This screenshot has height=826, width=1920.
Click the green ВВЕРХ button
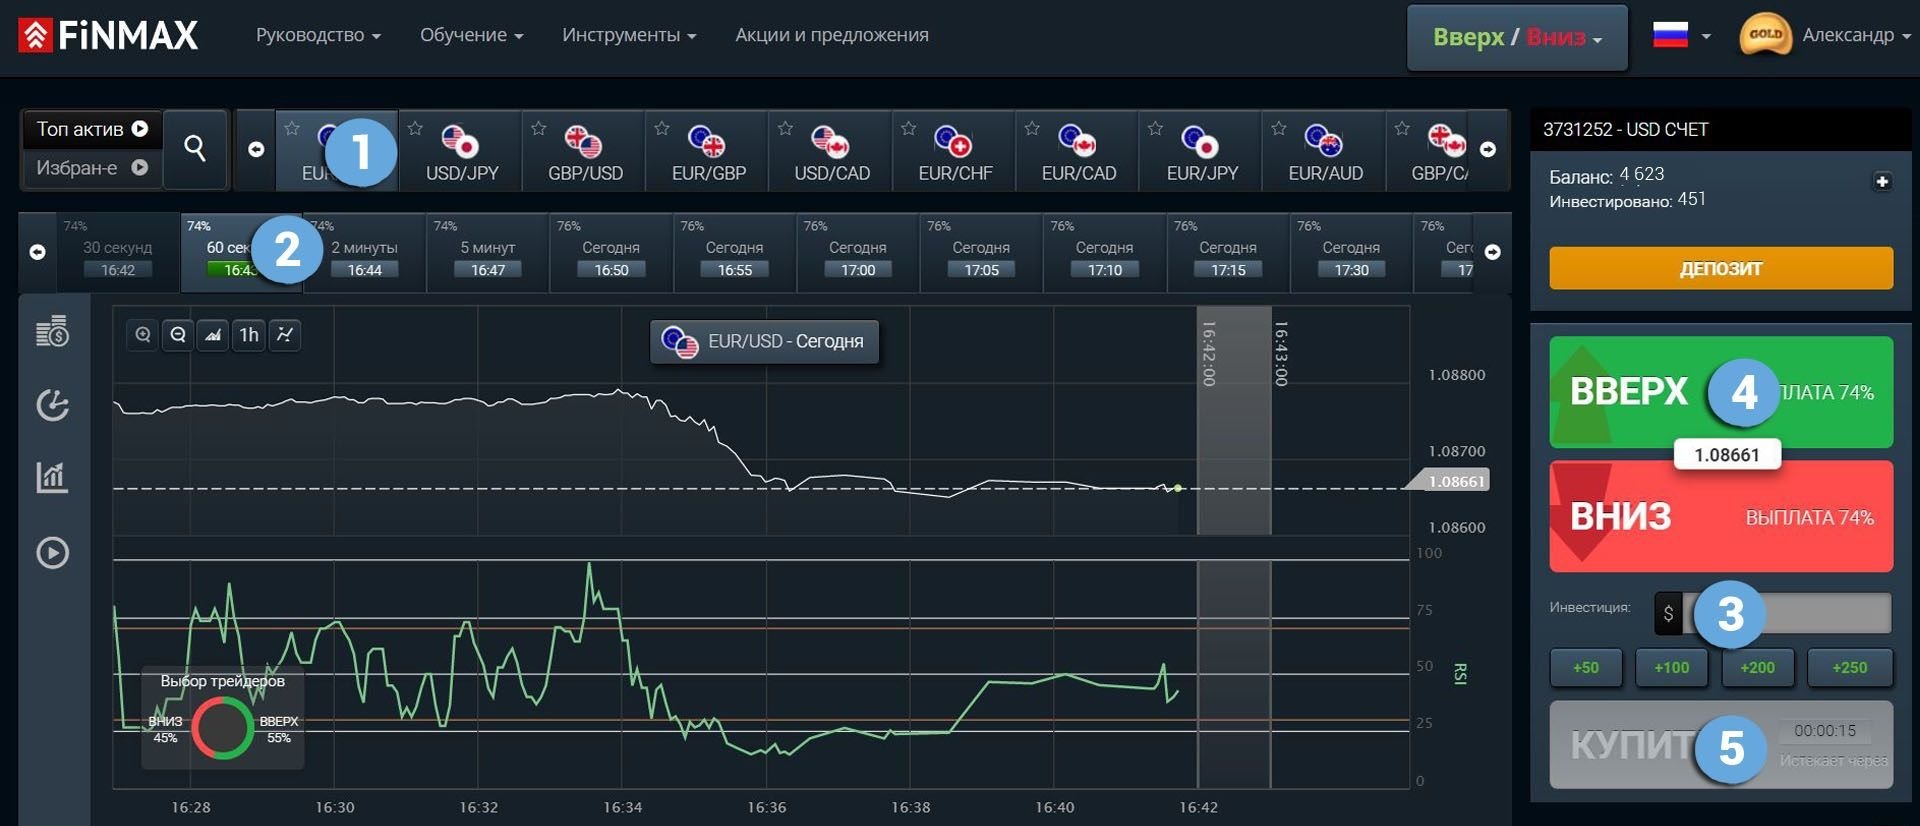pyautogui.click(x=1721, y=392)
